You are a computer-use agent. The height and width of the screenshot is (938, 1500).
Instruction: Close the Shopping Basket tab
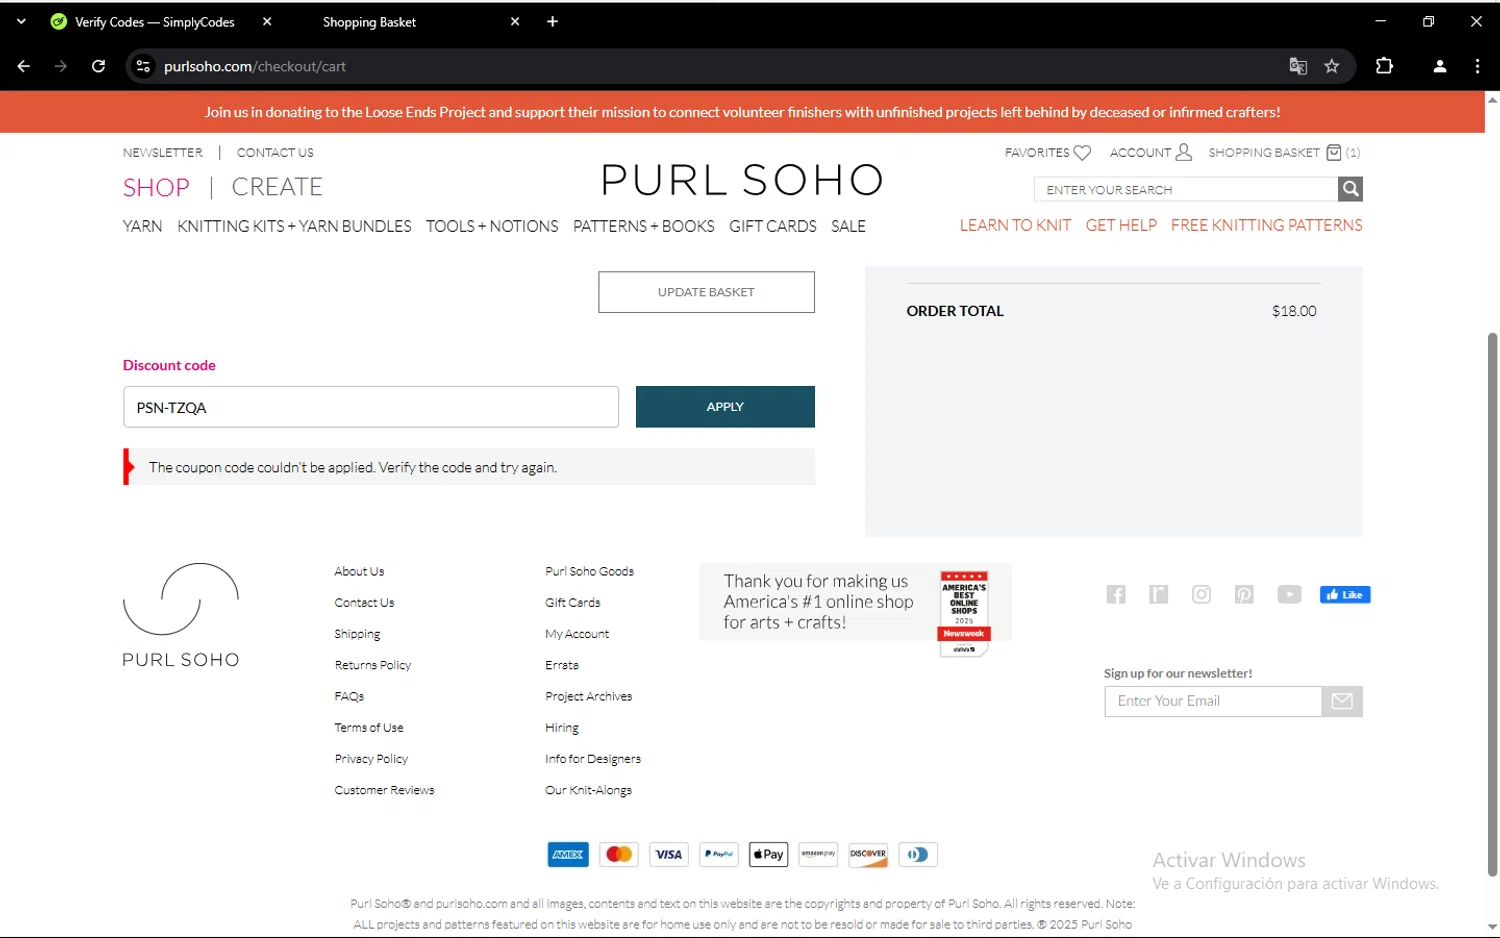pyautogui.click(x=515, y=21)
